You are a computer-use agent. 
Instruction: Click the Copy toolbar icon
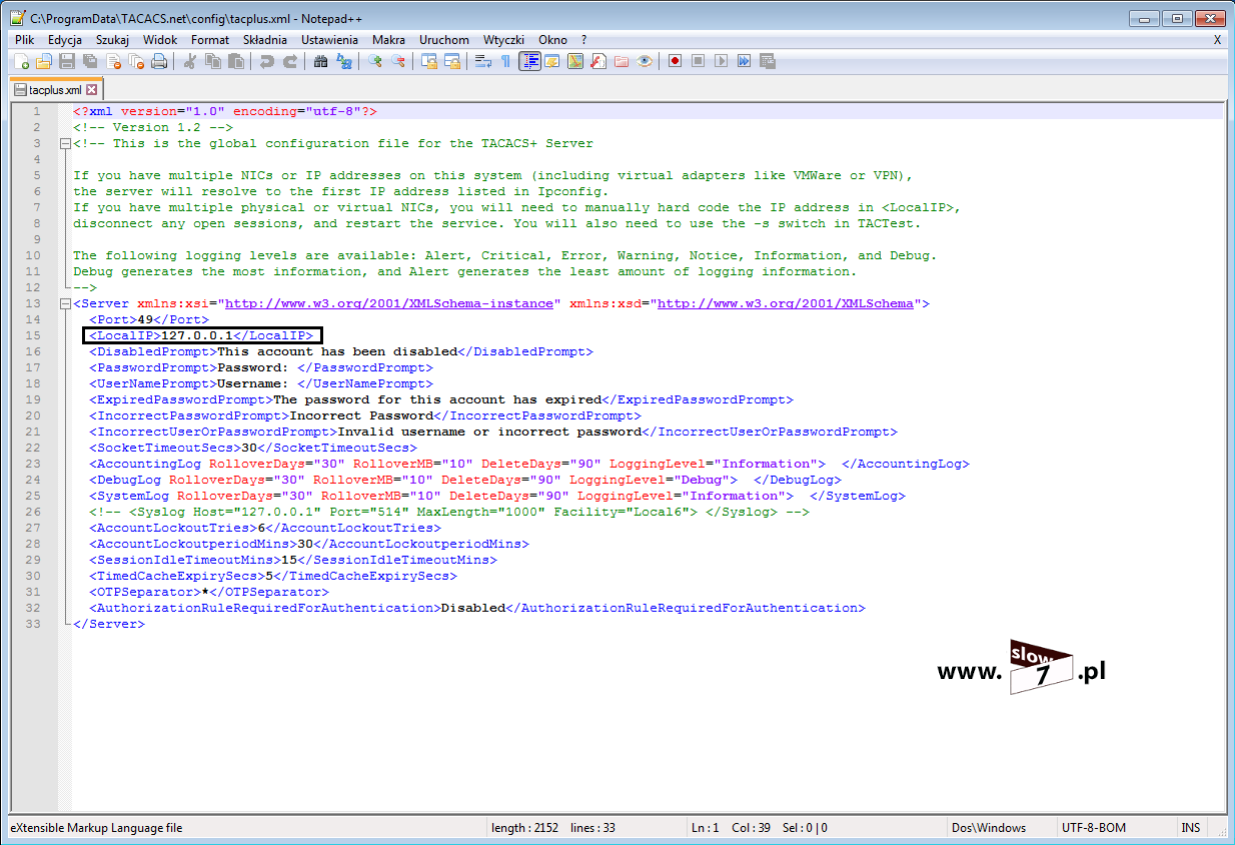click(213, 61)
